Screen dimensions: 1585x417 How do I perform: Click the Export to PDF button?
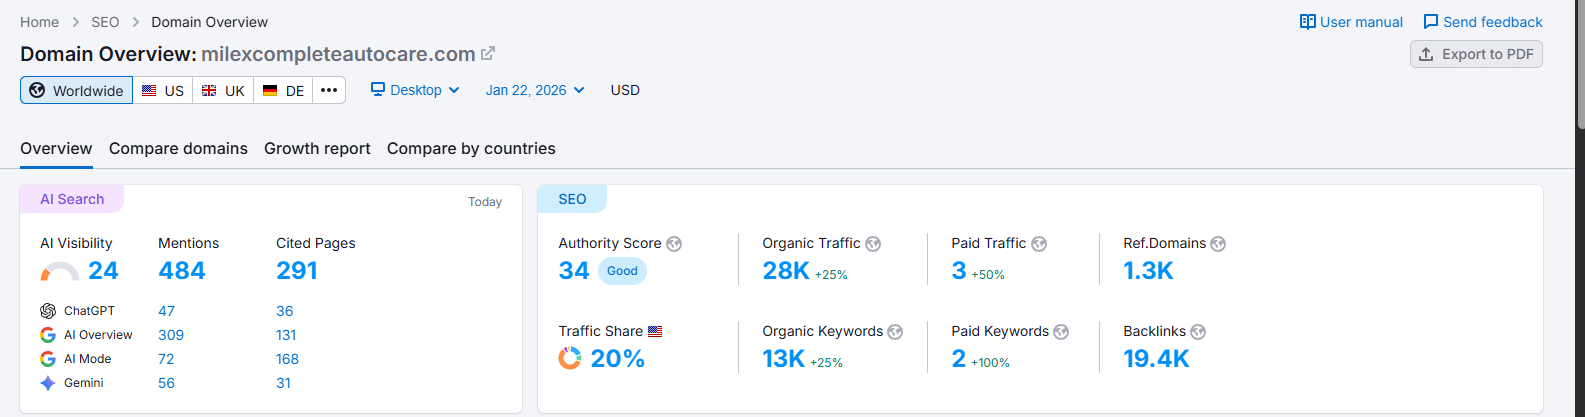(x=1476, y=54)
